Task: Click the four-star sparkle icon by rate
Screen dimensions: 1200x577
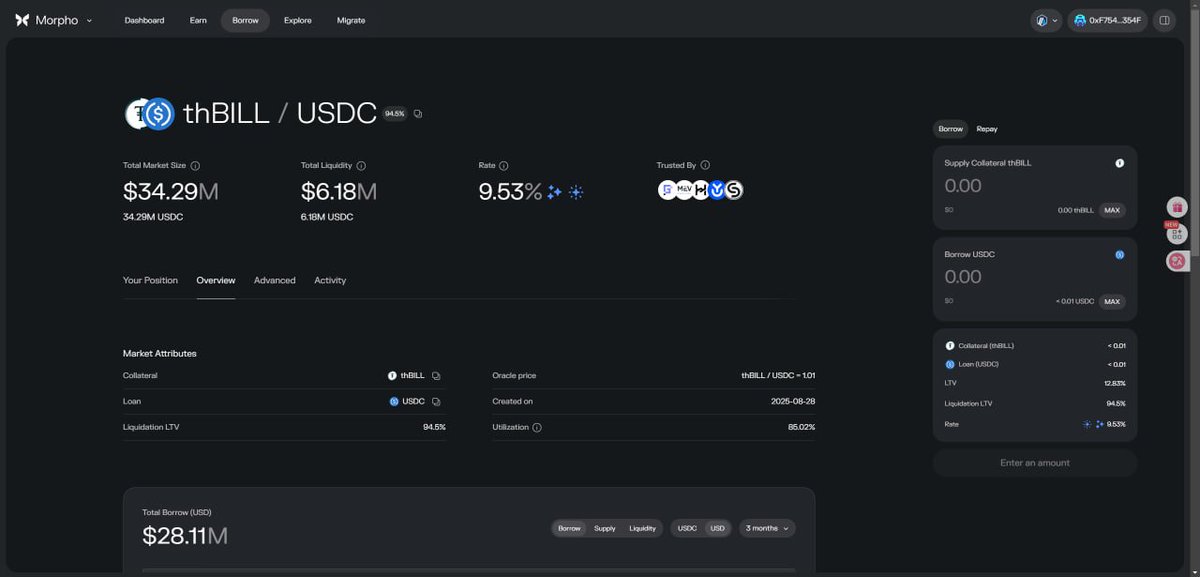Action: pyautogui.click(x=554, y=193)
